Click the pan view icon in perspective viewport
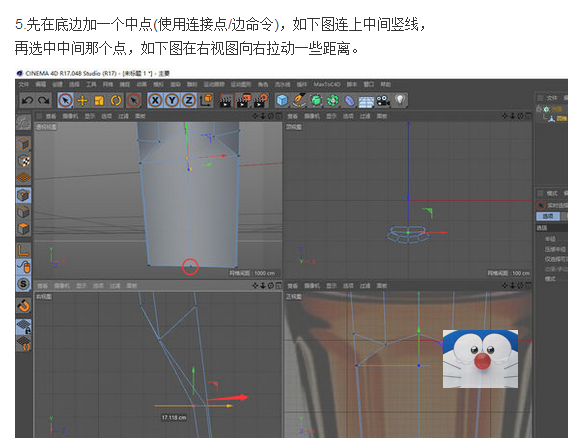The width and height of the screenshot is (568, 438). 255,116
